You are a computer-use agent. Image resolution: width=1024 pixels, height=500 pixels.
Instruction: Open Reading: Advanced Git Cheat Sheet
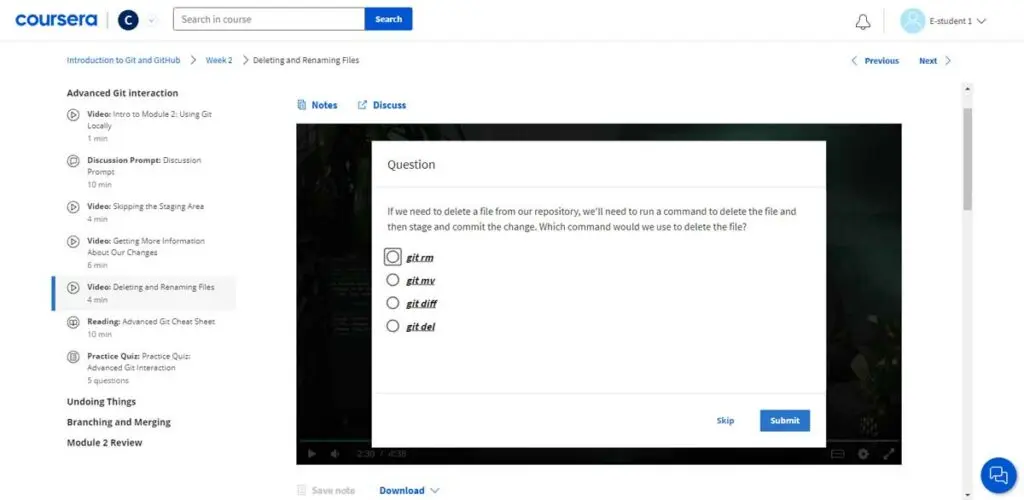(x=150, y=327)
